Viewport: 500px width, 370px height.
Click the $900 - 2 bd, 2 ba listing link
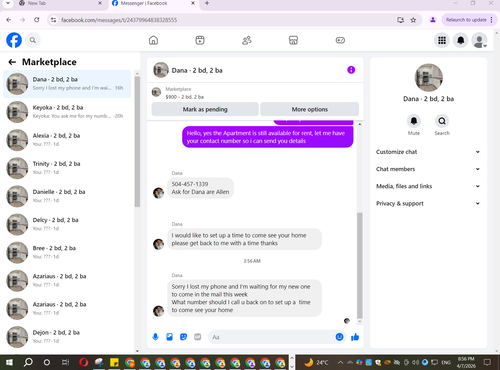pos(185,97)
